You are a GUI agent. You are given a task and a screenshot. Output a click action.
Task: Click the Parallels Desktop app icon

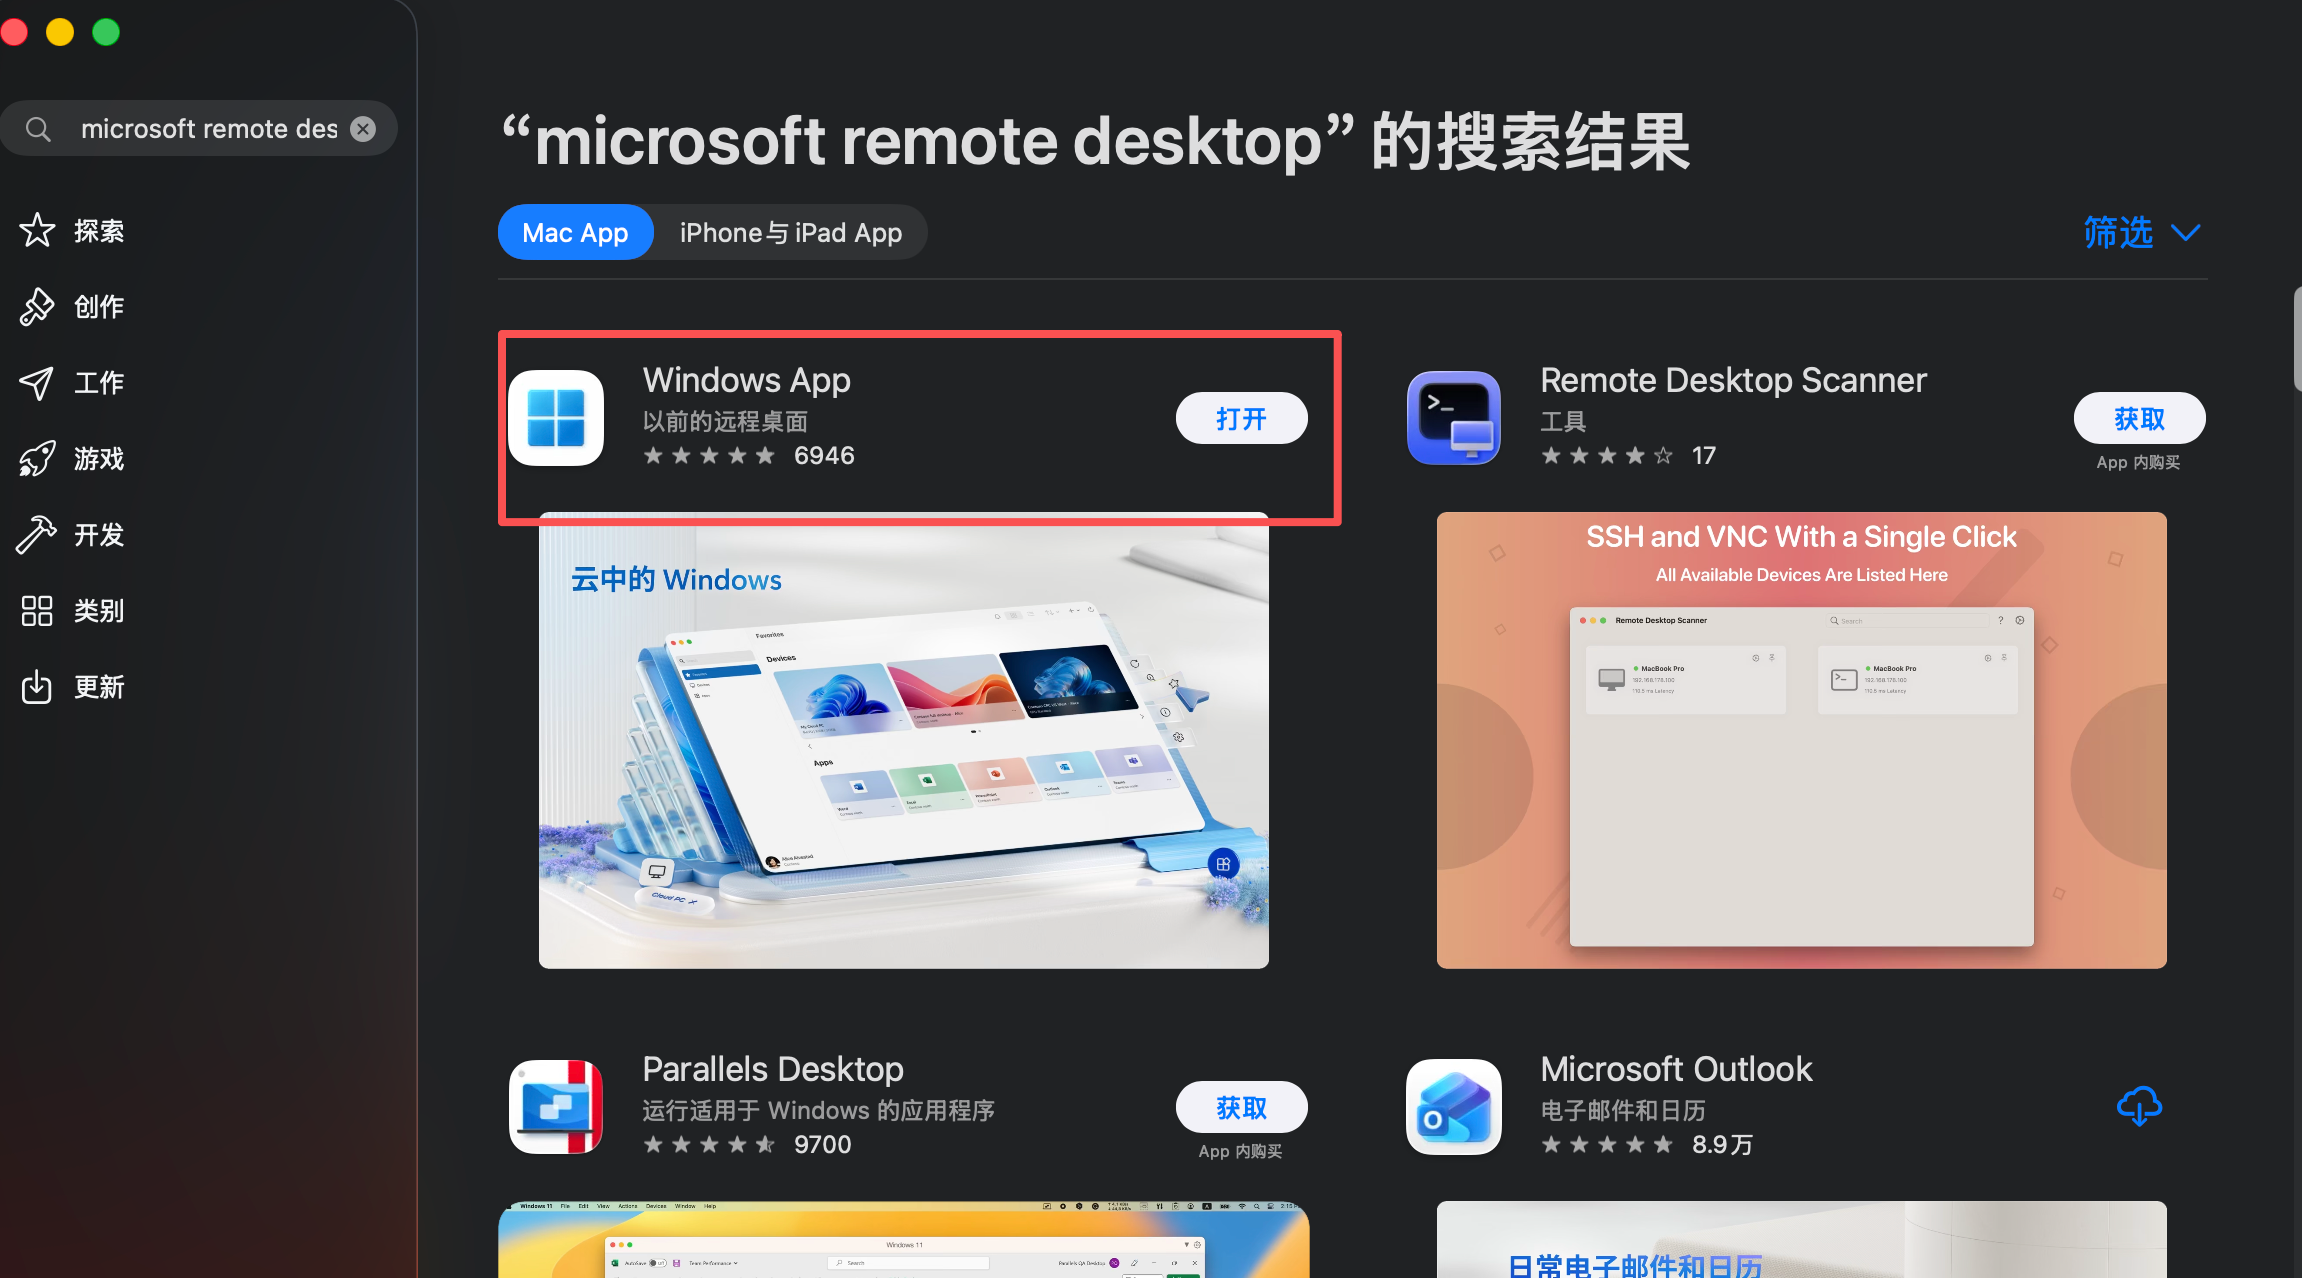pos(556,1107)
